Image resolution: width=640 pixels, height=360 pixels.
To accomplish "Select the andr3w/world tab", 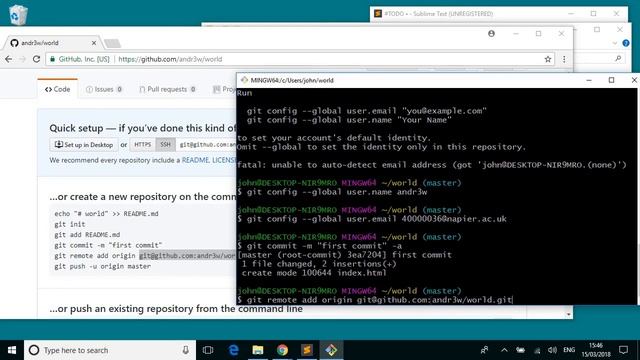I will click(x=53, y=43).
